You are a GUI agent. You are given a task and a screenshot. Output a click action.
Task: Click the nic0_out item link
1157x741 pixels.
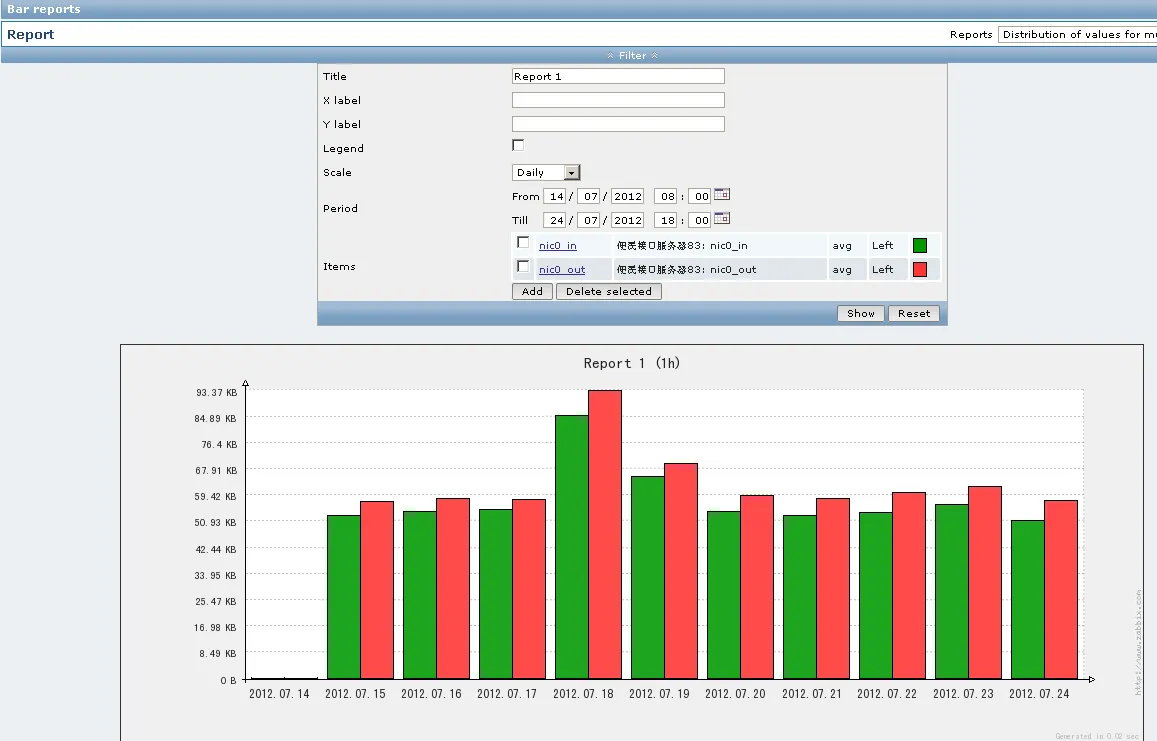tap(562, 270)
